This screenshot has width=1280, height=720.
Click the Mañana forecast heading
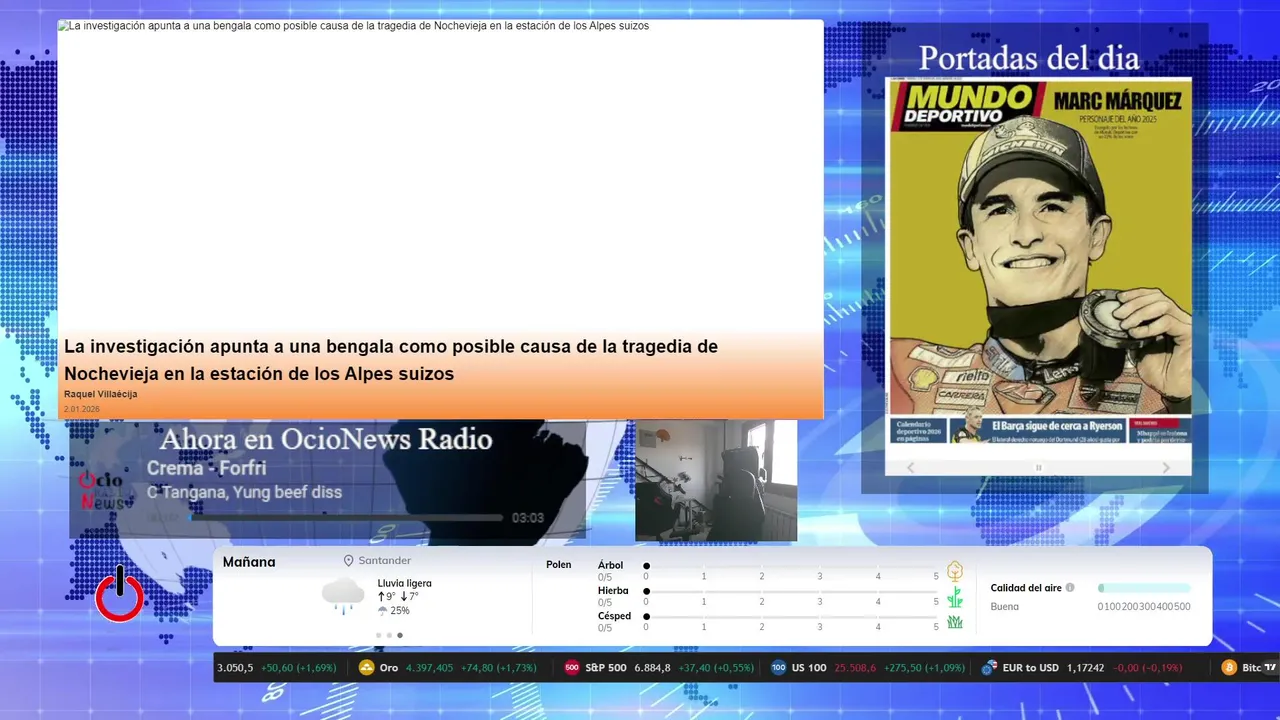point(249,562)
